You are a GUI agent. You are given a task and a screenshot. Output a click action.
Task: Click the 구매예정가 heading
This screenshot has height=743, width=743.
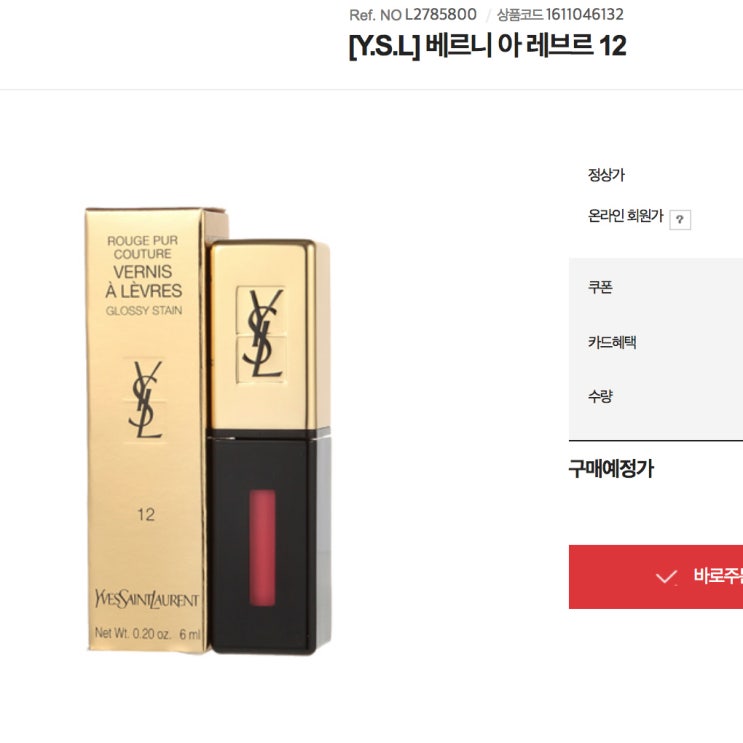click(x=611, y=469)
